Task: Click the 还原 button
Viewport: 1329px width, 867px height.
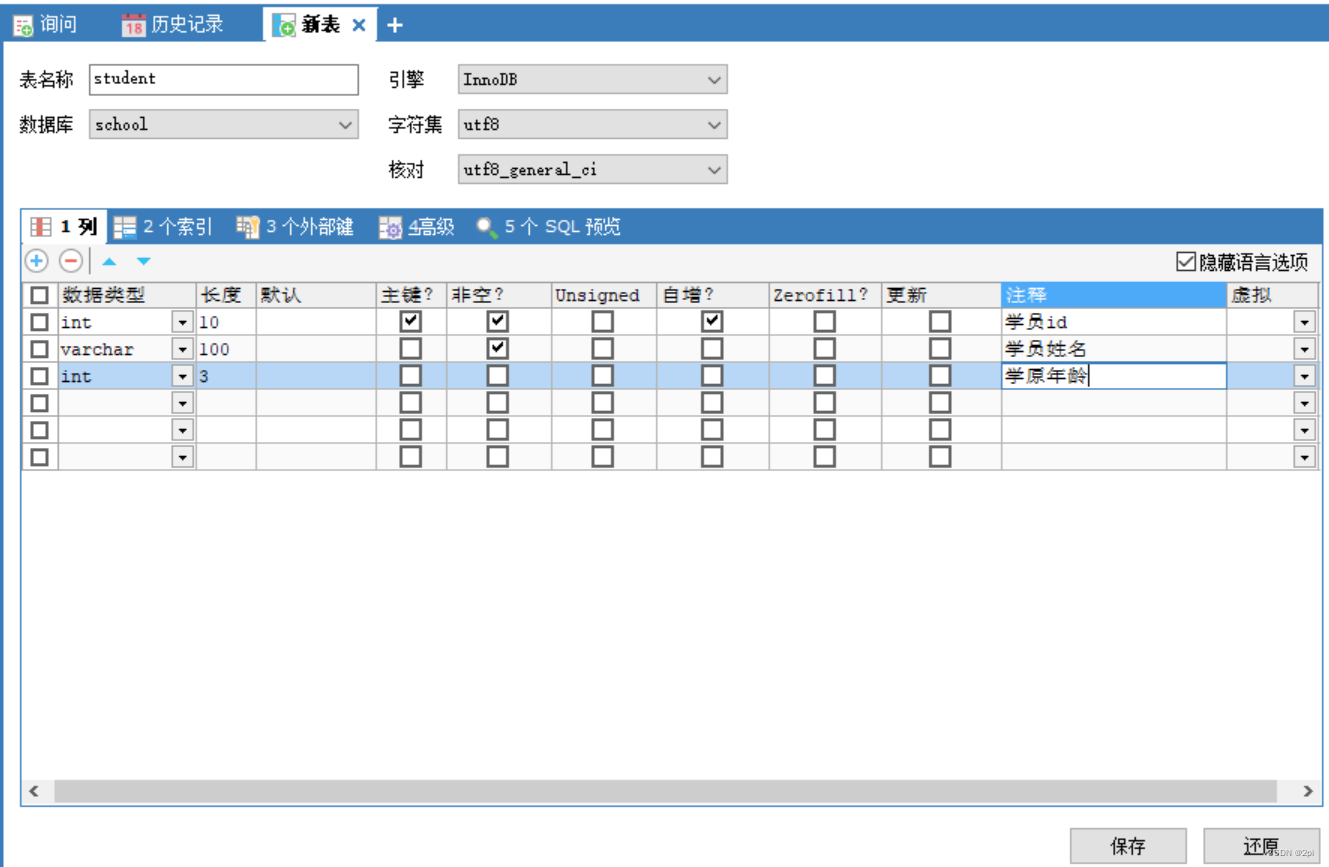Action: 1261,846
